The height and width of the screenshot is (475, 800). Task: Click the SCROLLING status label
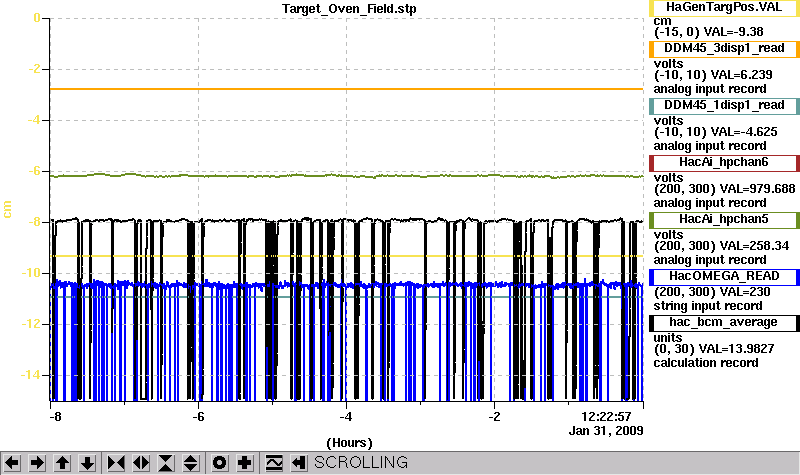pyautogui.click(x=361, y=462)
